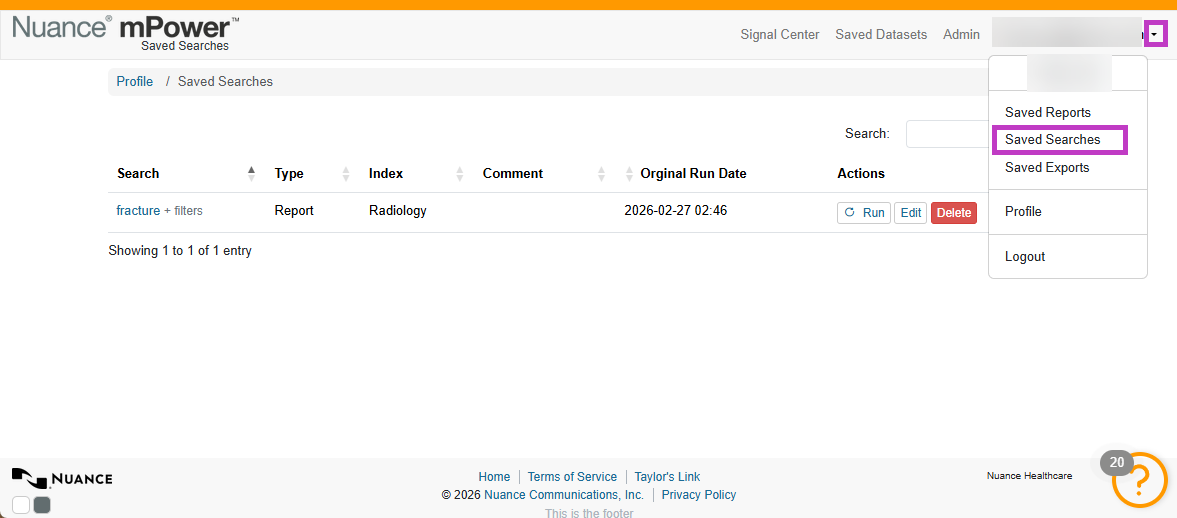
Task: Sort by Orginal Run Date column
Action: click(x=722, y=173)
